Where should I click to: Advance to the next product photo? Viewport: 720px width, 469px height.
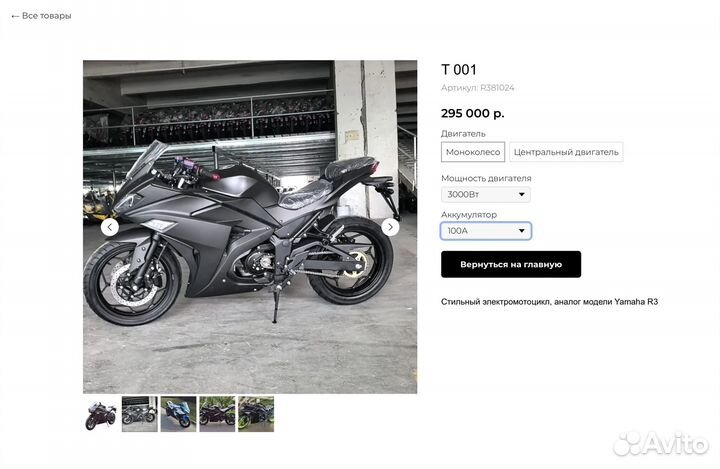[x=390, y=227]
